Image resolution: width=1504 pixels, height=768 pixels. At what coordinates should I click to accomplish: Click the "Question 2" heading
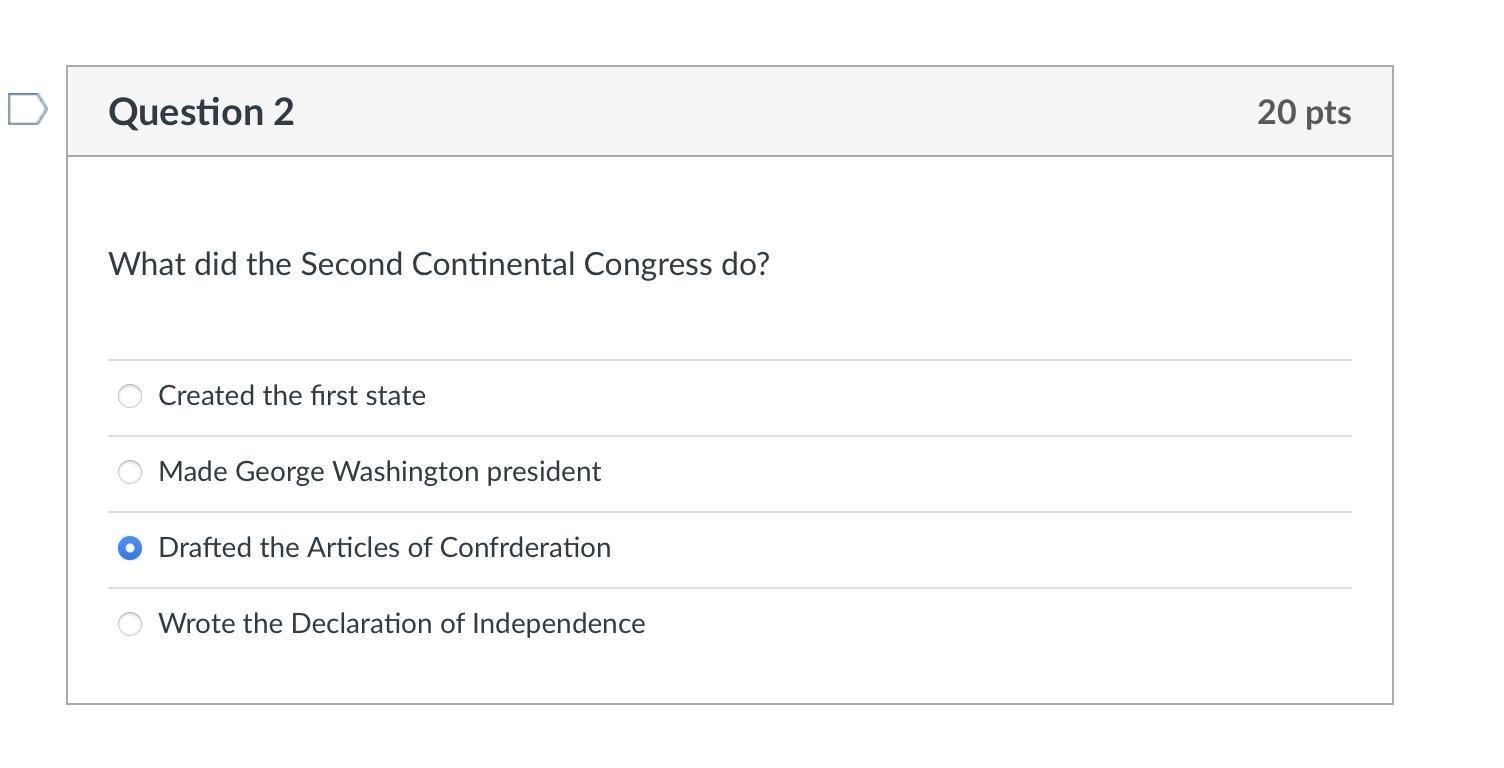201,111
